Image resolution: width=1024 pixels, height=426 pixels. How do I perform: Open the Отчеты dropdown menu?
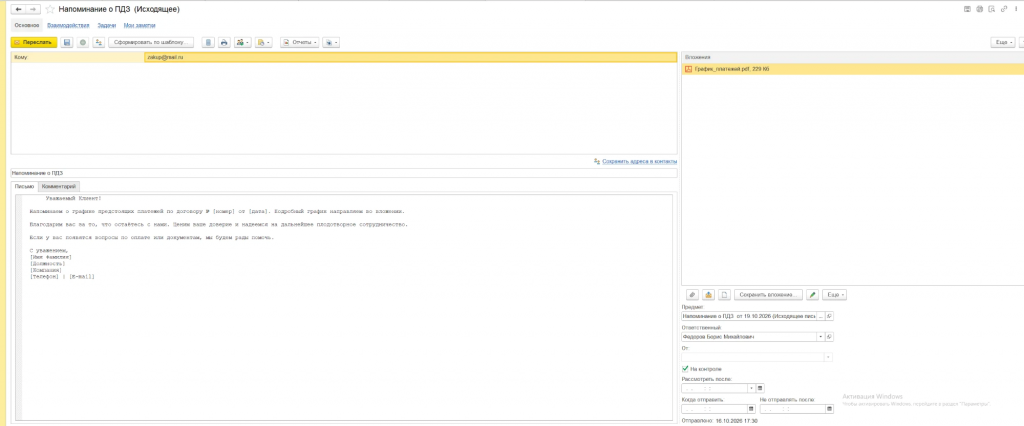(x=300, y=42)
